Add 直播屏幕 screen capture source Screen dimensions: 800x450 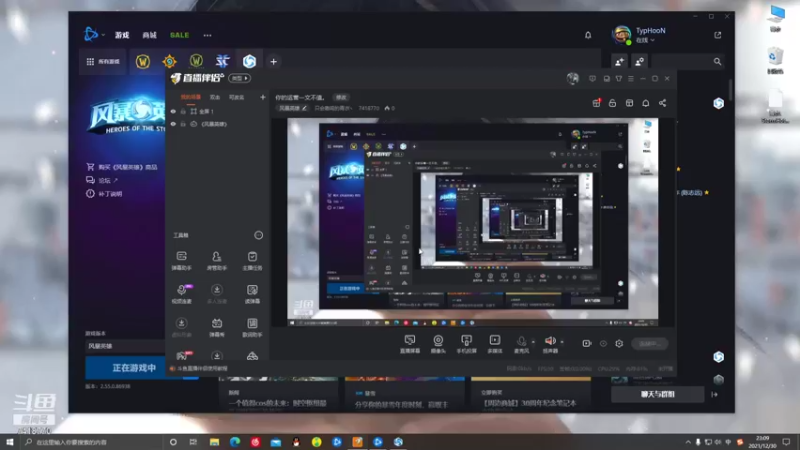pyautogui.click(x=410, y=344)
